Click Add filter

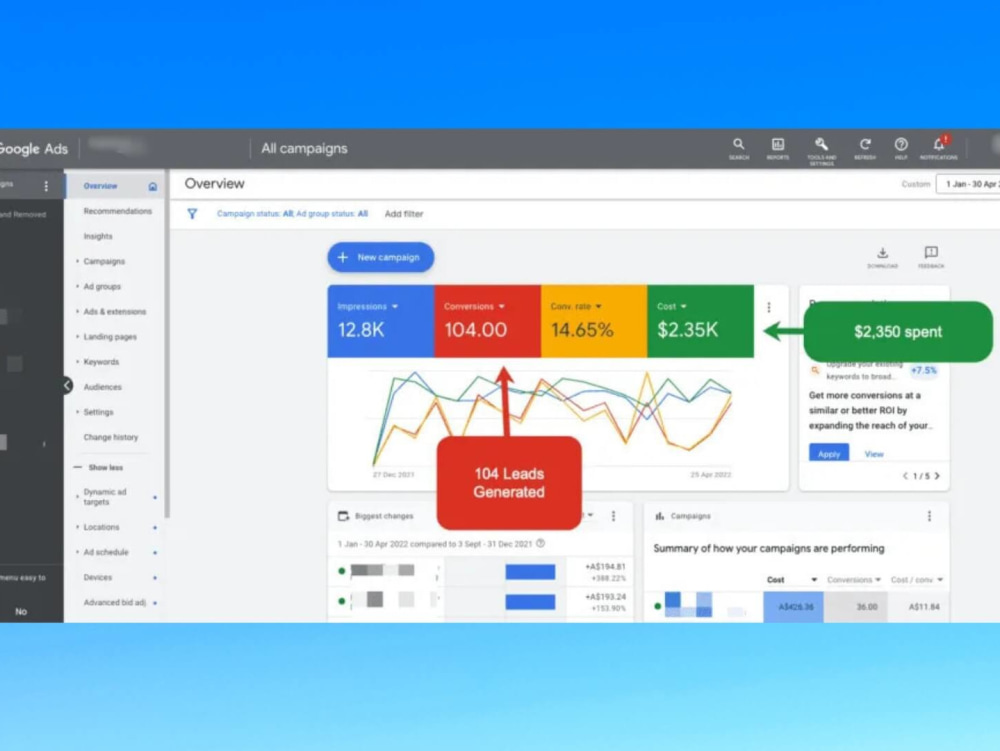click(x=404, y=214)
